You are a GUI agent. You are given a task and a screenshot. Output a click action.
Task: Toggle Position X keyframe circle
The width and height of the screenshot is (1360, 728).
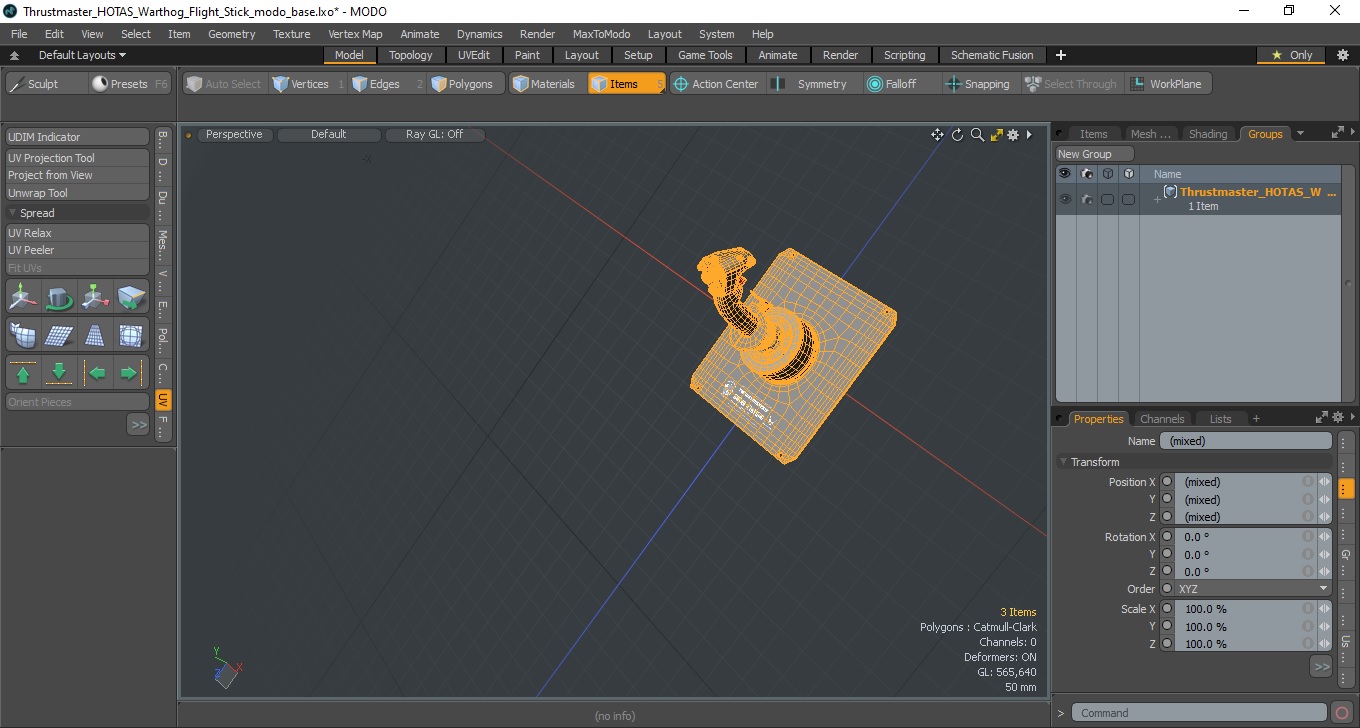pyautogui.click(x=1167, y=482)
